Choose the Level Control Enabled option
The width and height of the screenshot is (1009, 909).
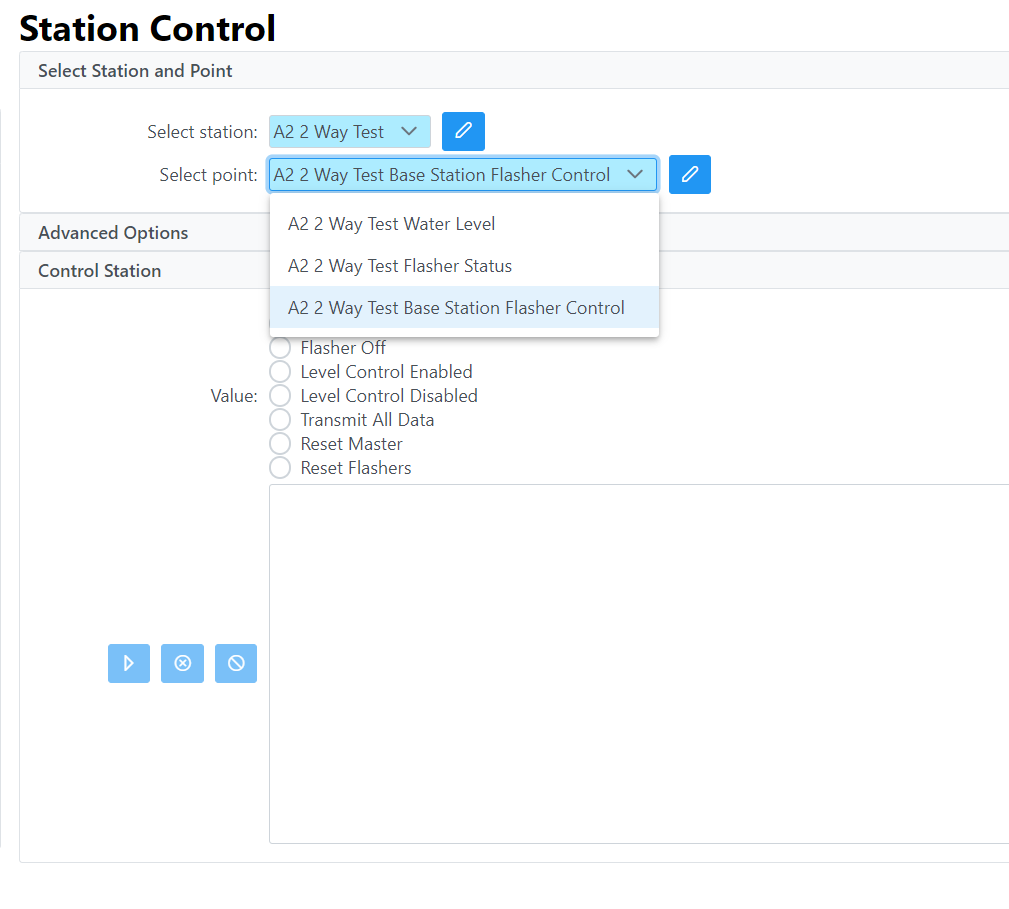(281, 372)
